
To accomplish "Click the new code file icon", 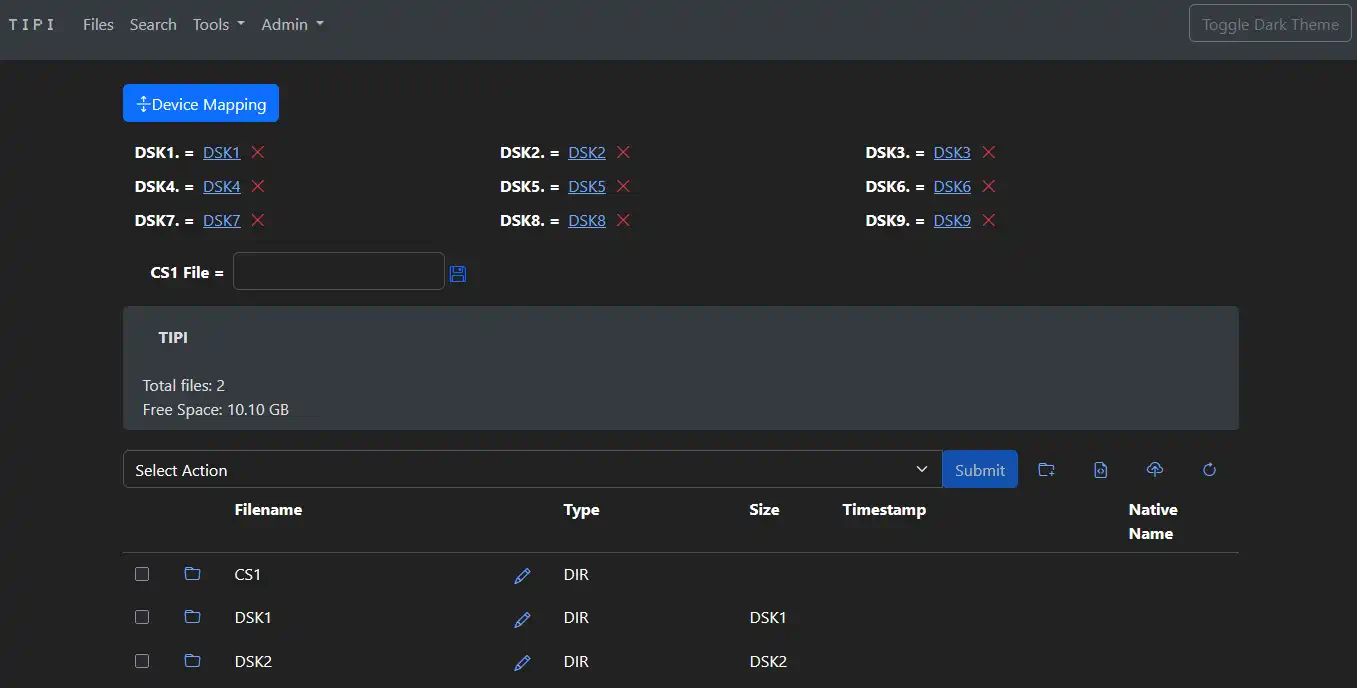I will coord(1100,470).
